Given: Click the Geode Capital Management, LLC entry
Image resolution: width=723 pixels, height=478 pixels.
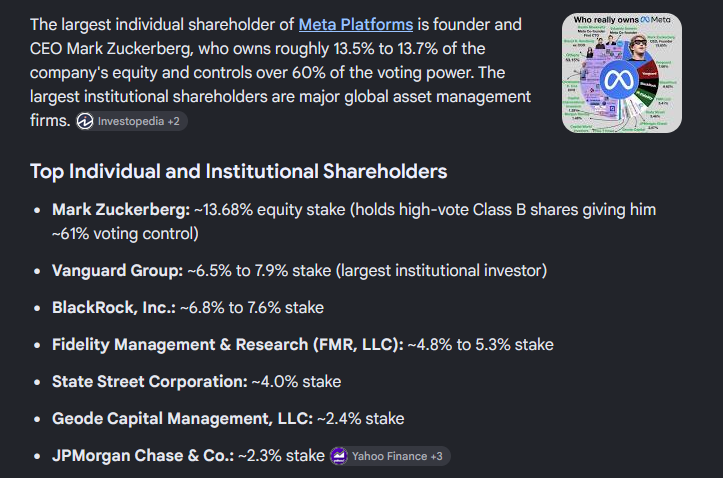Looking at the screenshot, I should [228, 419].
